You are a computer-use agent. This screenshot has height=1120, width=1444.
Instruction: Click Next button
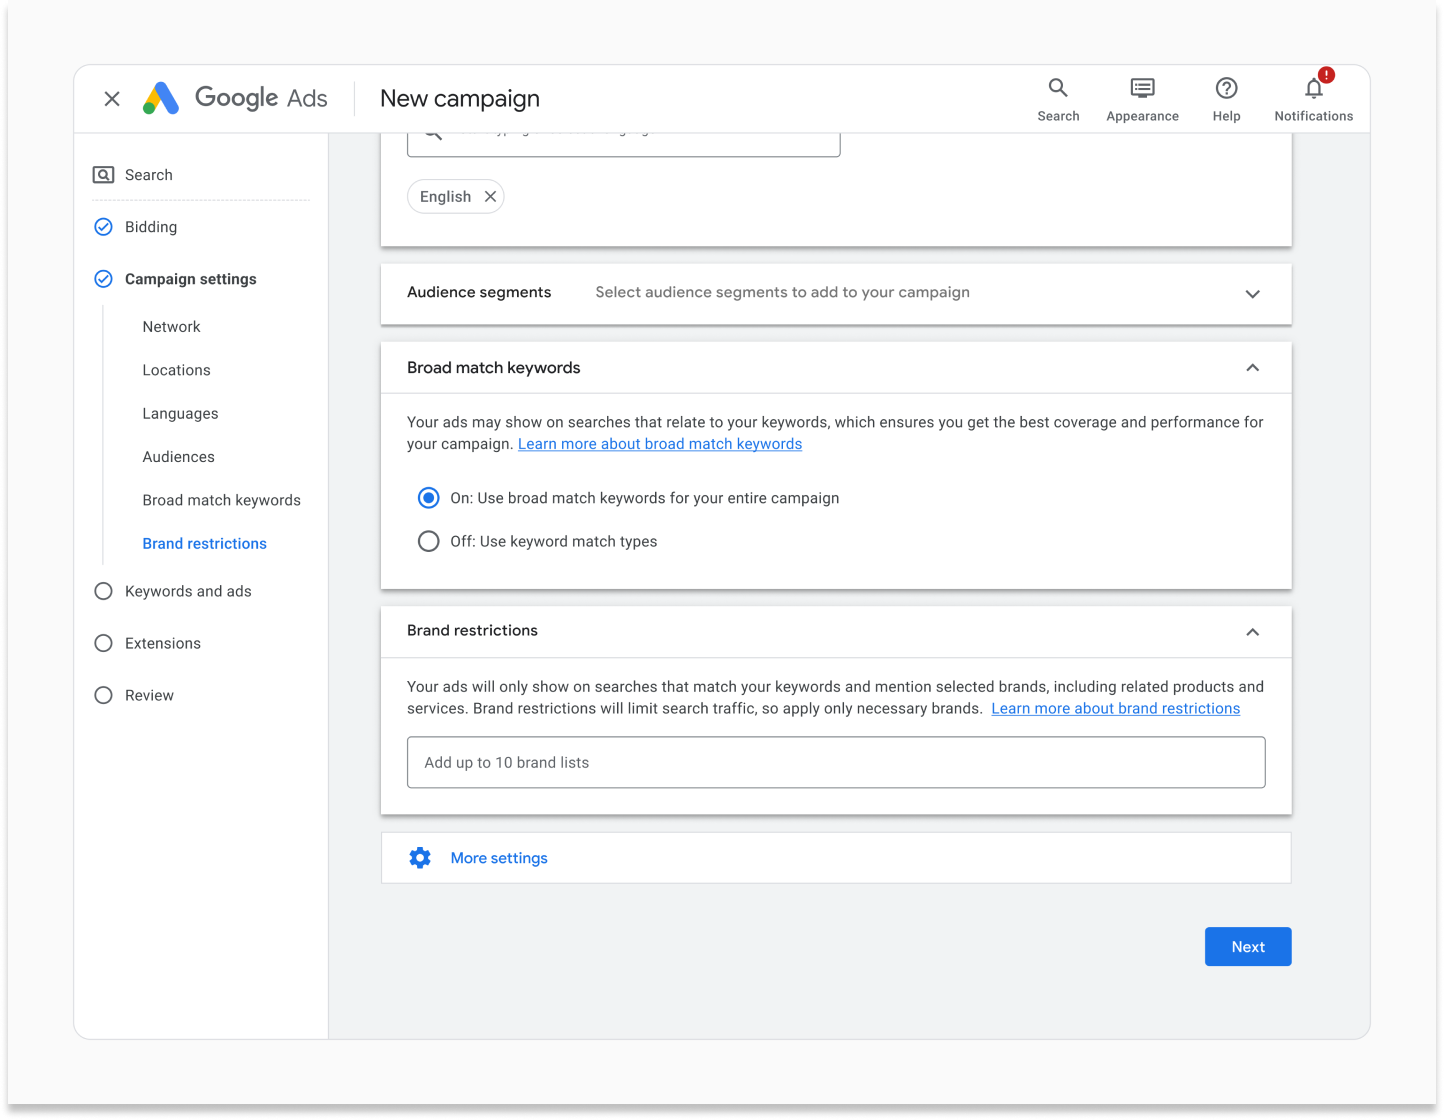tap(1248, 947)
